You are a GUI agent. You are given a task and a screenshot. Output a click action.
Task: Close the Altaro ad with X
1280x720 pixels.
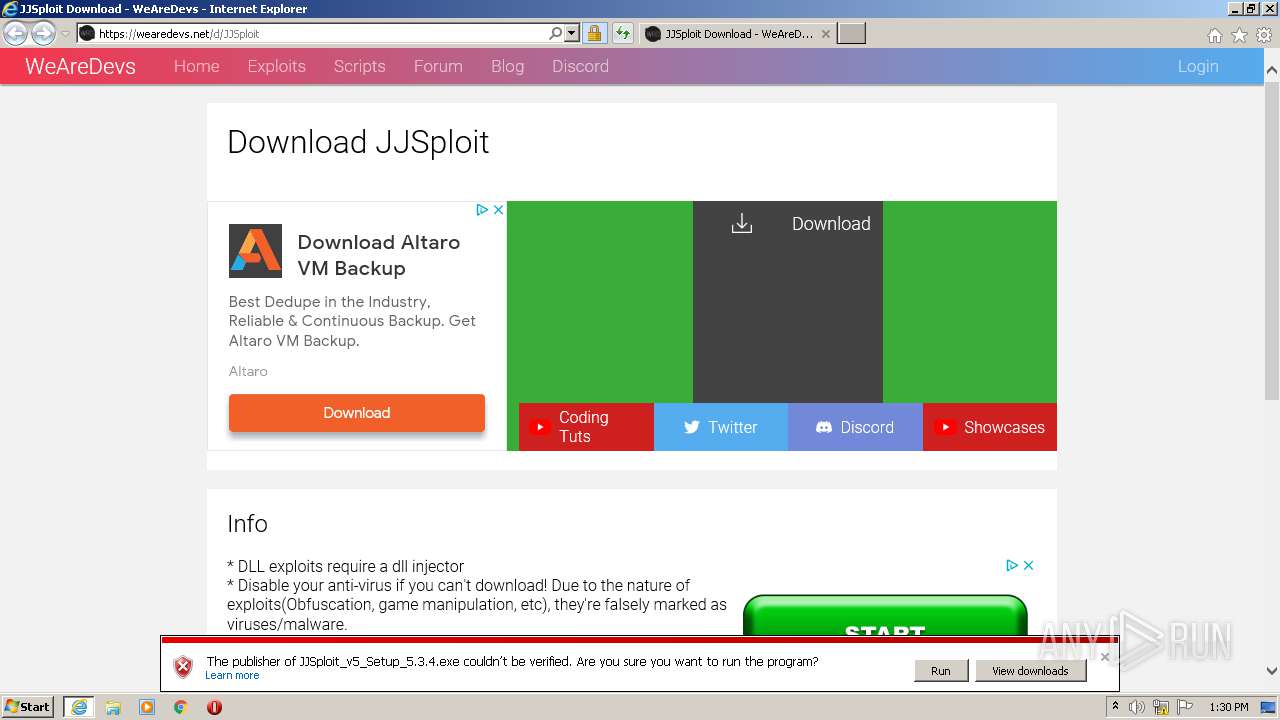[498, 210]
